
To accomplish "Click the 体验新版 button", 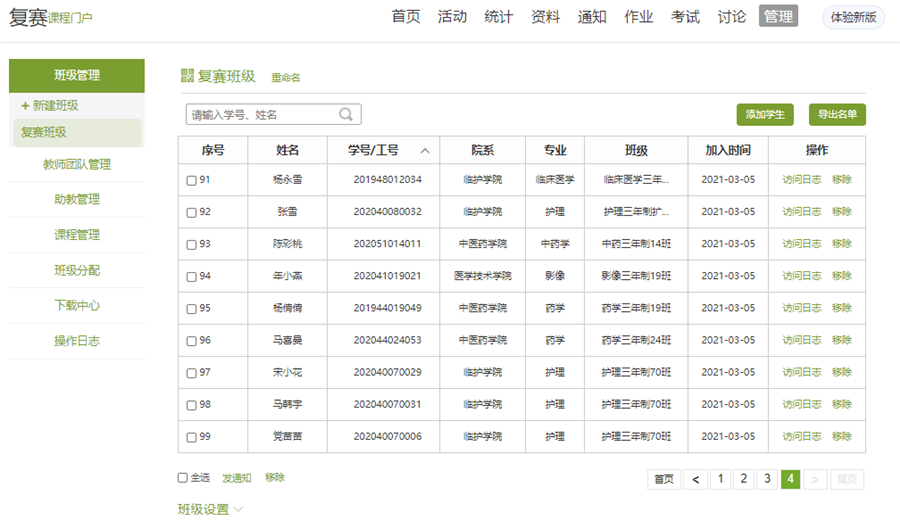I will click(x=853, y=17).
